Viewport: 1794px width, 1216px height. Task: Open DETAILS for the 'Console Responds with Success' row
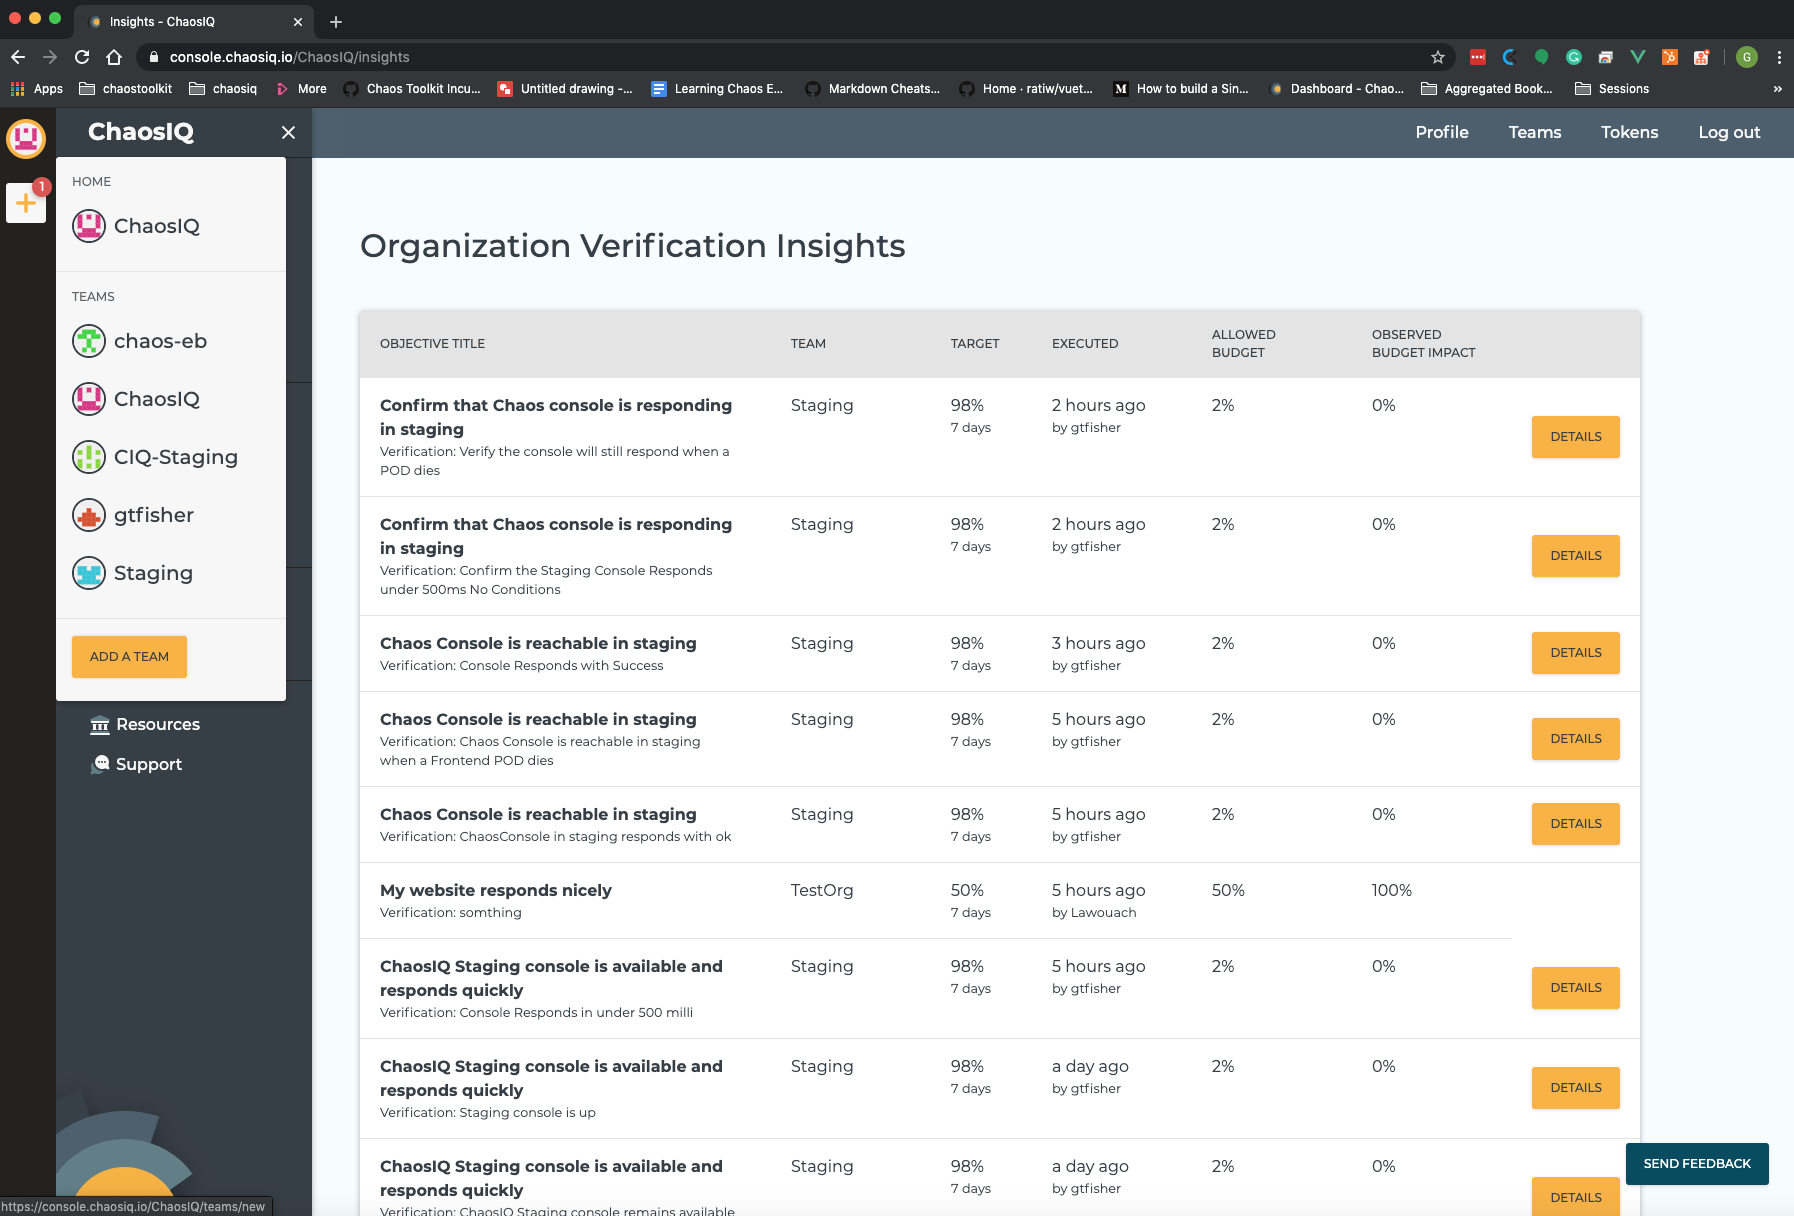[1576, 653]
